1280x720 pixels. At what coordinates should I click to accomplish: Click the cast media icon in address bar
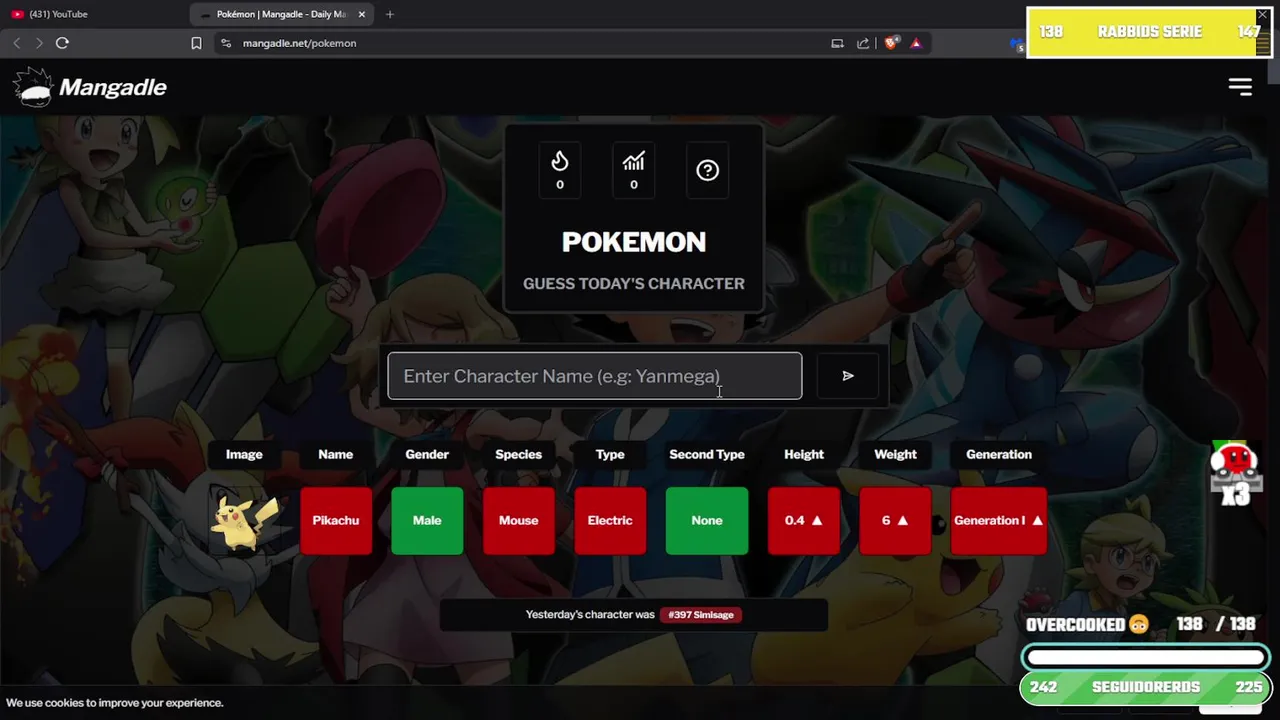[837, 43]
